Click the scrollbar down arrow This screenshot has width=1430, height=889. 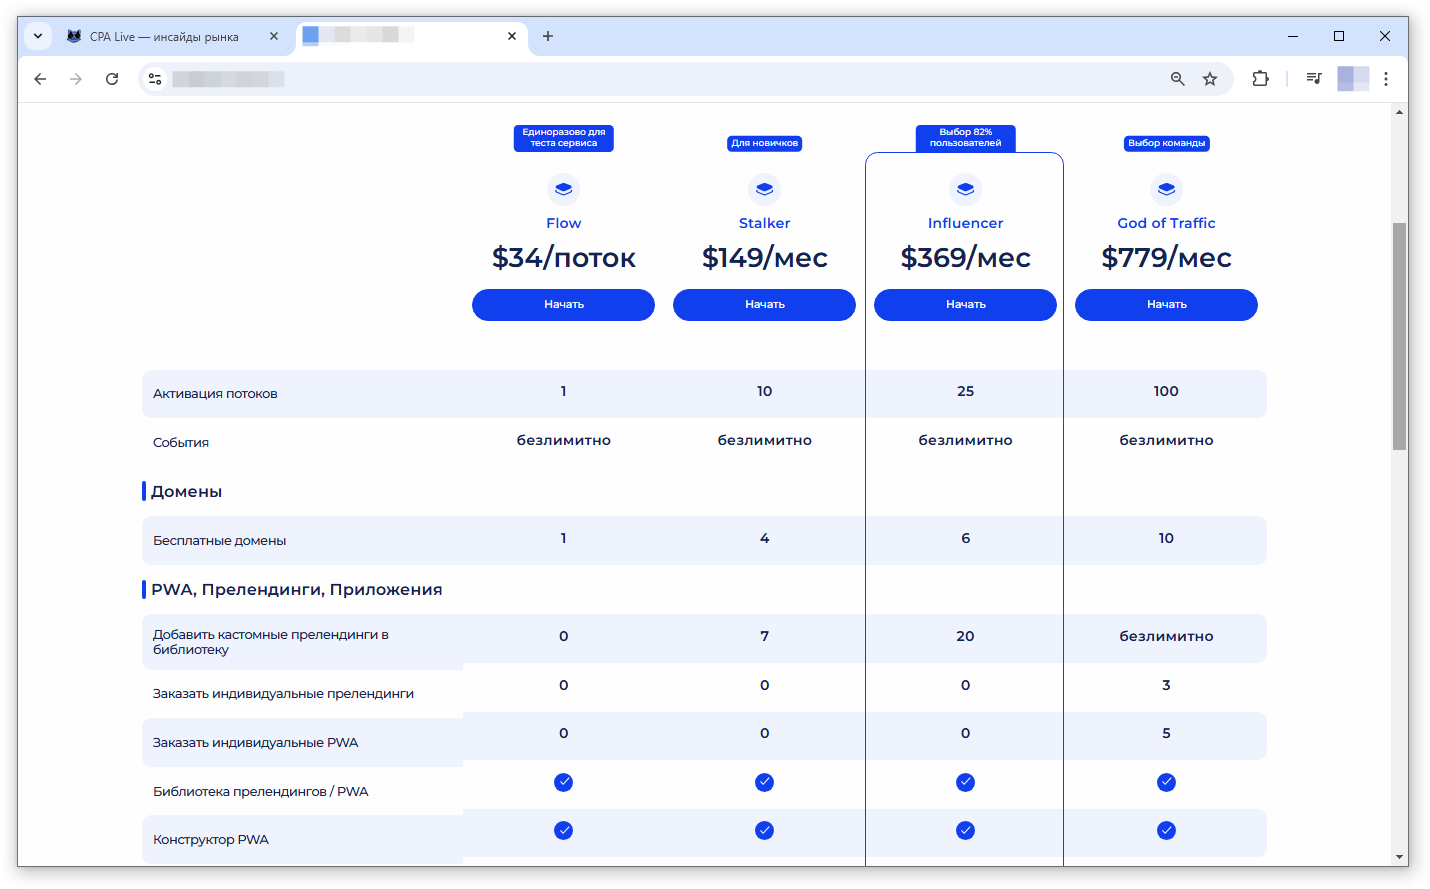tap(1399, 857)
